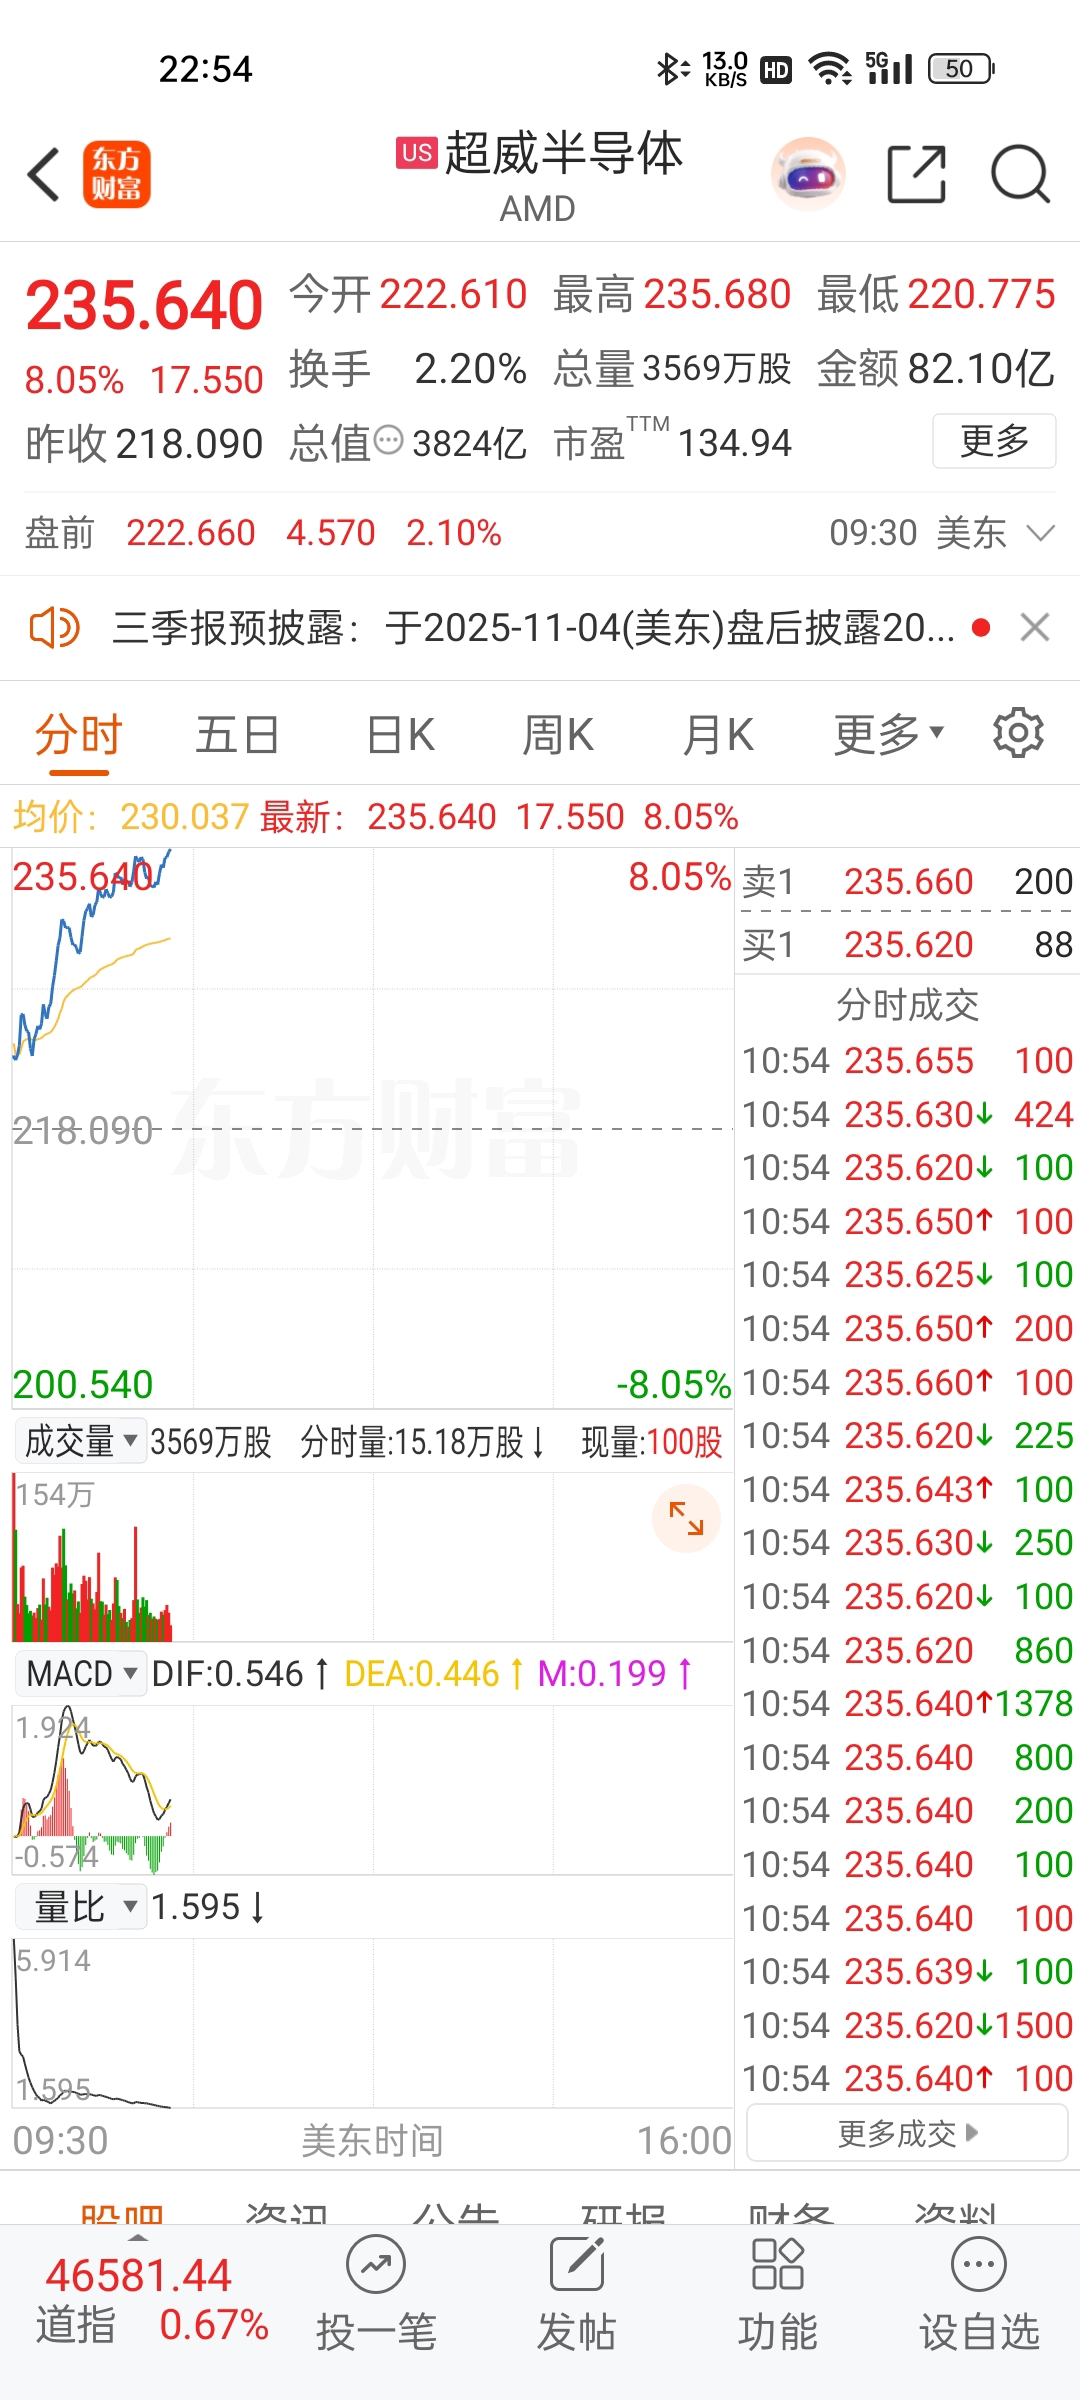The width and height of the screenshot is (1080, 2400).
Task: Switch to the 月K tab
Action: tap(718, 735)
